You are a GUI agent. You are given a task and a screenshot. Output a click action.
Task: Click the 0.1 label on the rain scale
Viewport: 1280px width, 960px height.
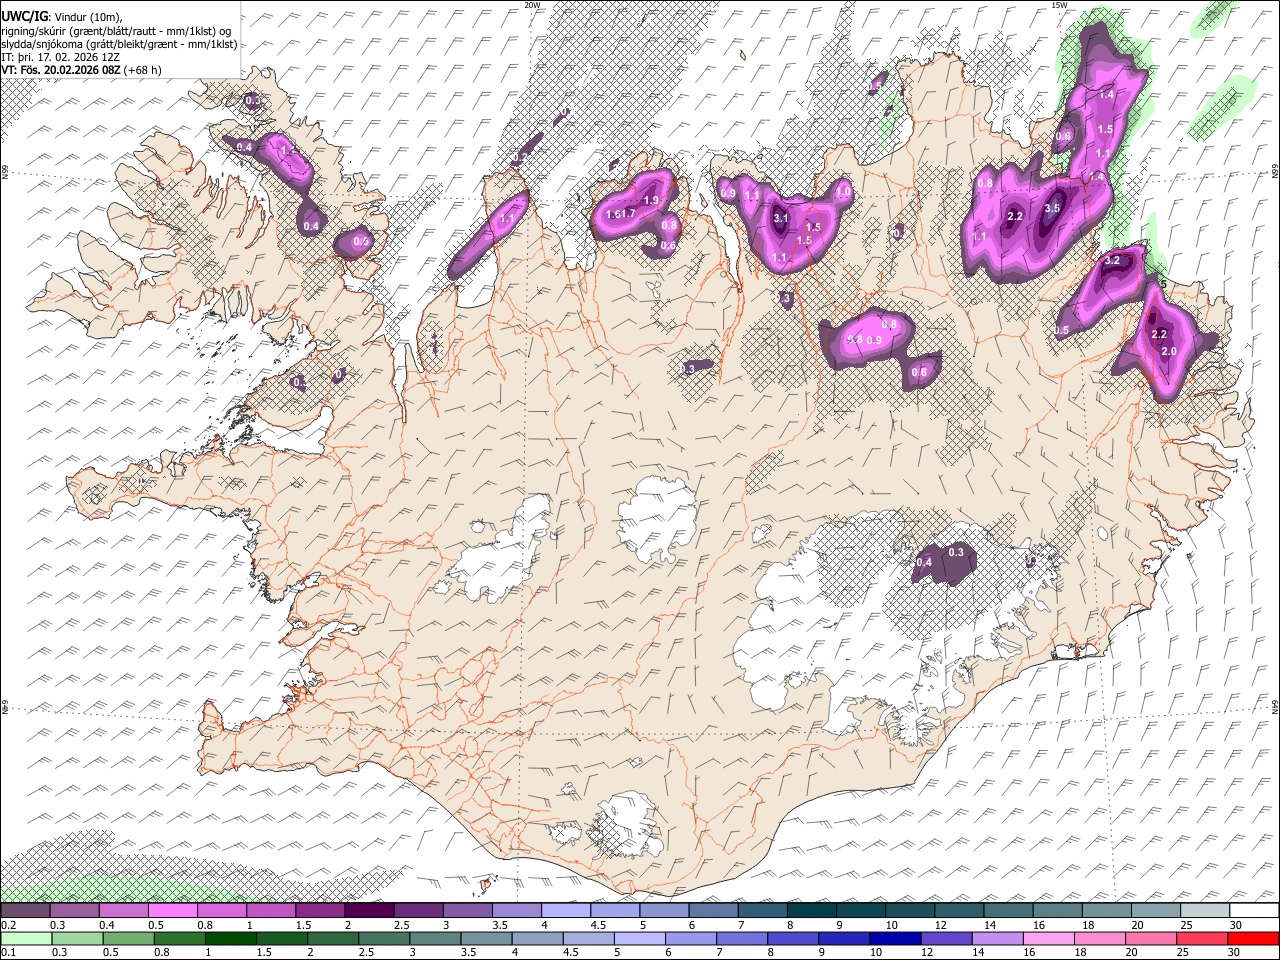coord(8,952)
